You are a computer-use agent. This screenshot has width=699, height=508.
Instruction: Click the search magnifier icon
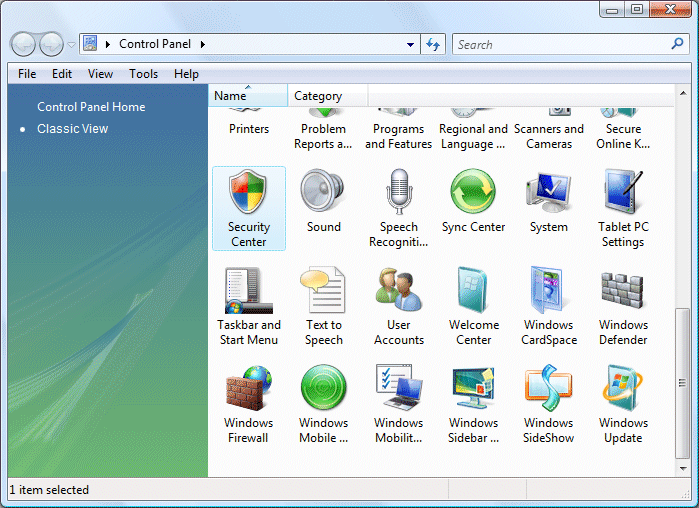(x=677, y=44)
